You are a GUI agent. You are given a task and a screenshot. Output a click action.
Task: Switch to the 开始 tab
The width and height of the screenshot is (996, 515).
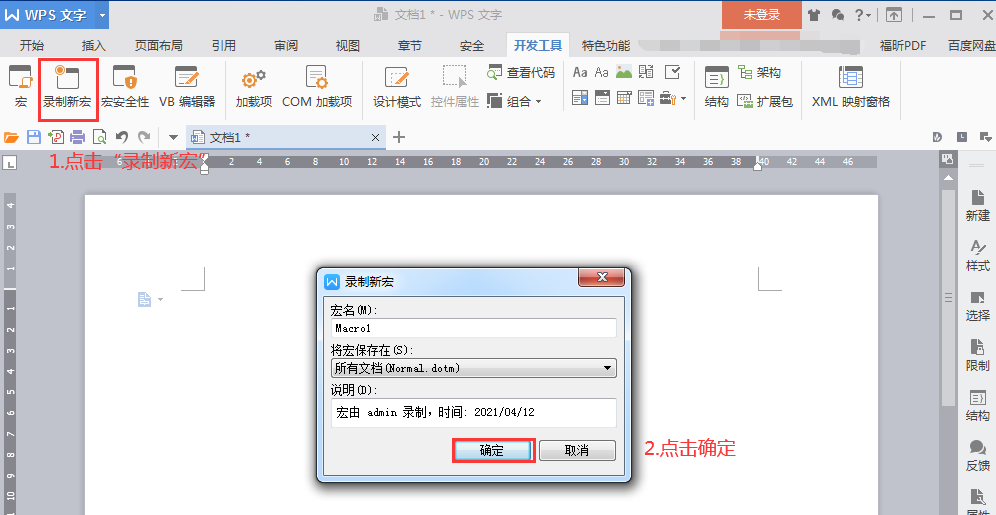pyautogui.click(x=32, y=45)
